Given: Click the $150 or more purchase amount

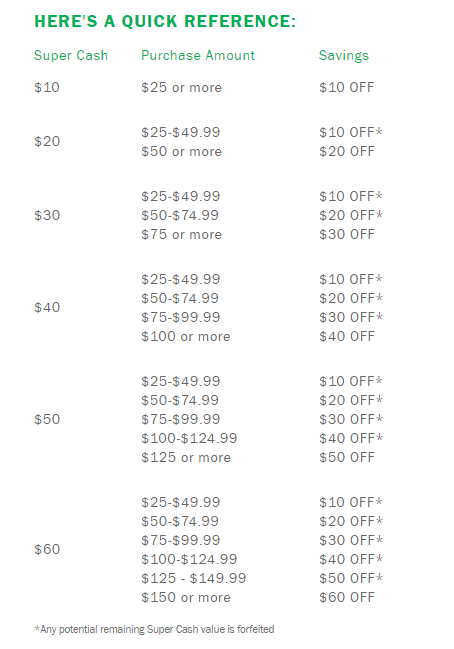Looking at the screenshot, I should coord(186,597).
